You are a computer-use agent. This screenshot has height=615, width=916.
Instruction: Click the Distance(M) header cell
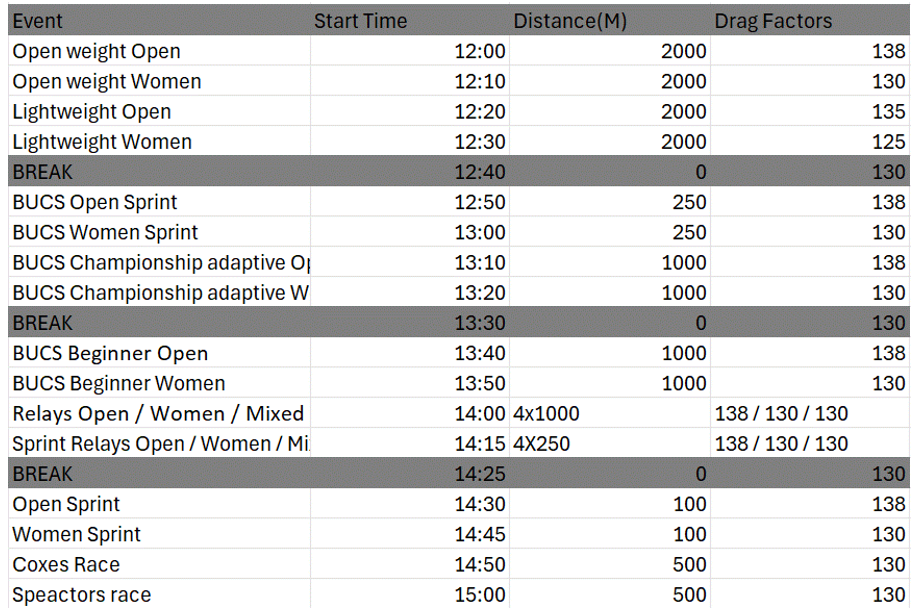point(608,21)
